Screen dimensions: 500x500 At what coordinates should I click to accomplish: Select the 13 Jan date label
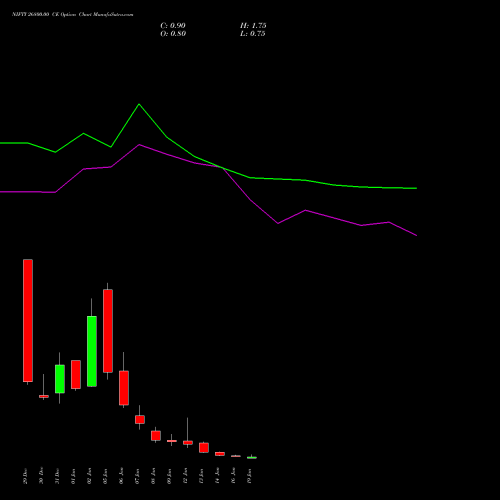(x=202, y=476)
